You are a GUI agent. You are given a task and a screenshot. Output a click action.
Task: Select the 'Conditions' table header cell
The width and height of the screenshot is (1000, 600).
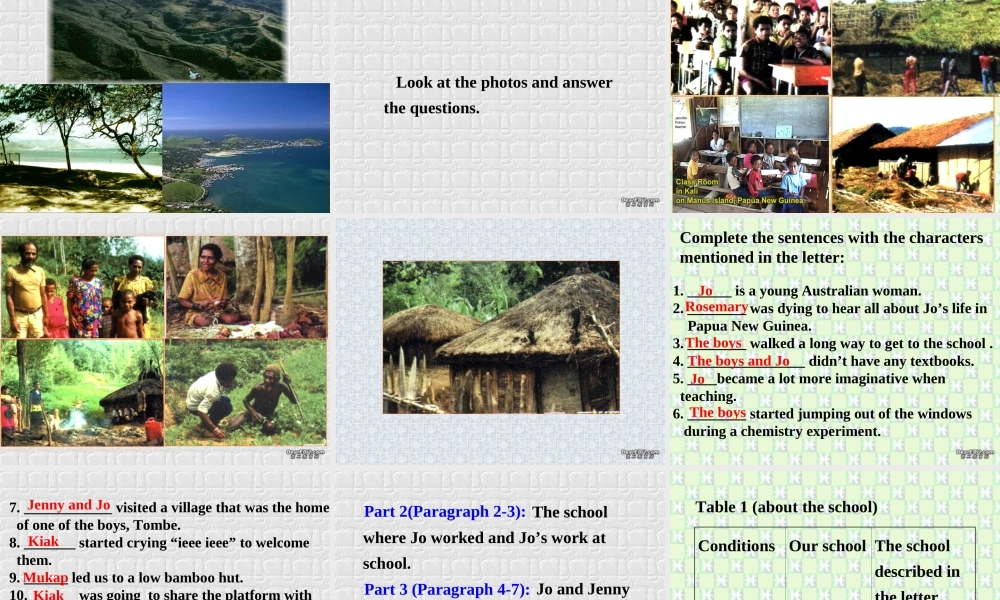(x=740, y=564)
